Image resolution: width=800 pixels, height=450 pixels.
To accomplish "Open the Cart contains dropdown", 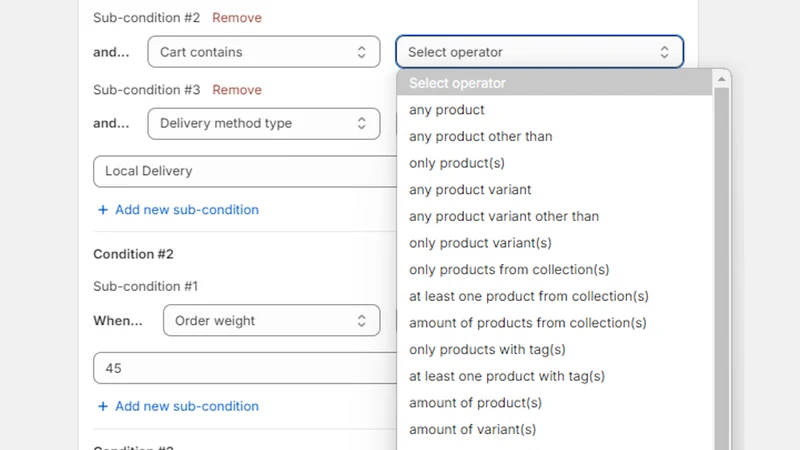I will (264, 52).
